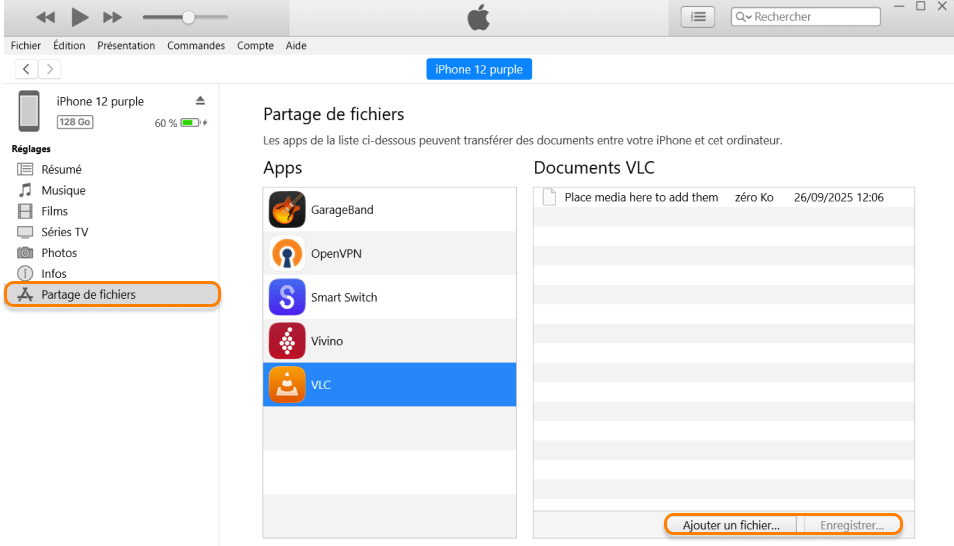Screen dimensions: 954x546
Task: Click the OpenVPN app icon
Action: (x=287, y=253)
